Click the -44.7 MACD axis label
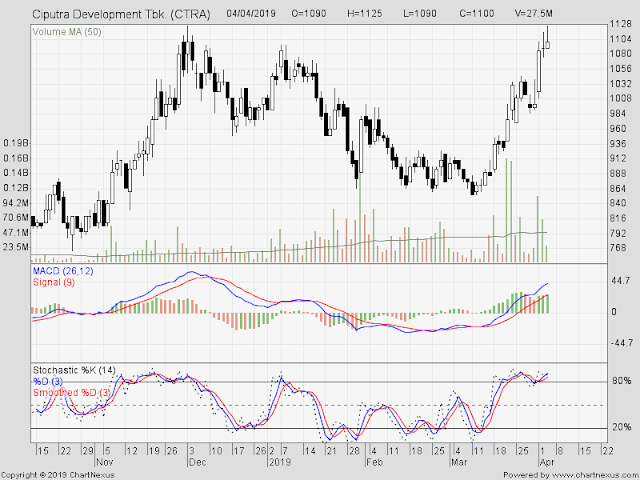640x480 pixels. pos(622,342)
